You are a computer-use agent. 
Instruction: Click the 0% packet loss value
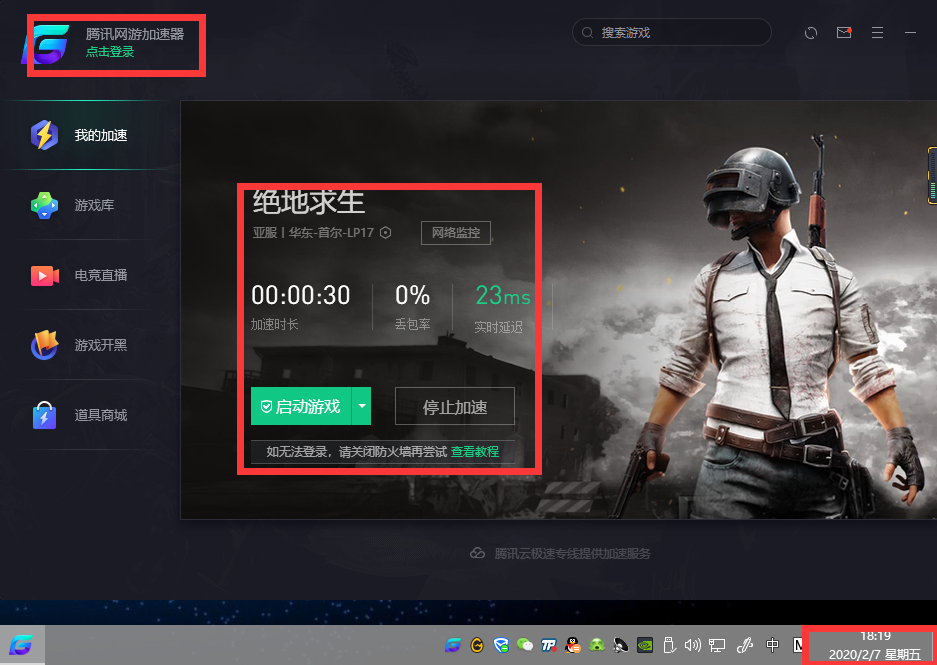(412, 295)
